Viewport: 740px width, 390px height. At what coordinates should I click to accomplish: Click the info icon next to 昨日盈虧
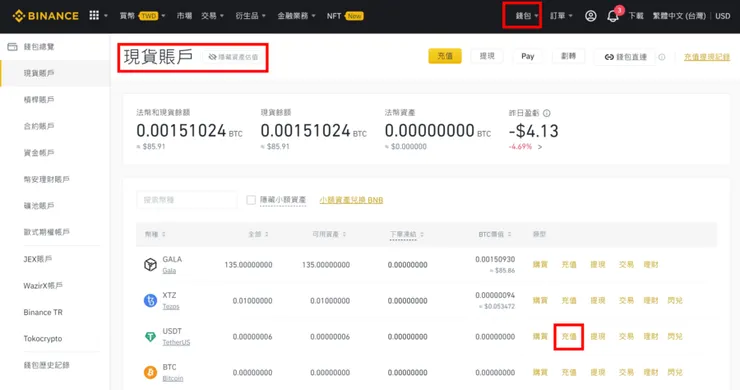(547, 113)
